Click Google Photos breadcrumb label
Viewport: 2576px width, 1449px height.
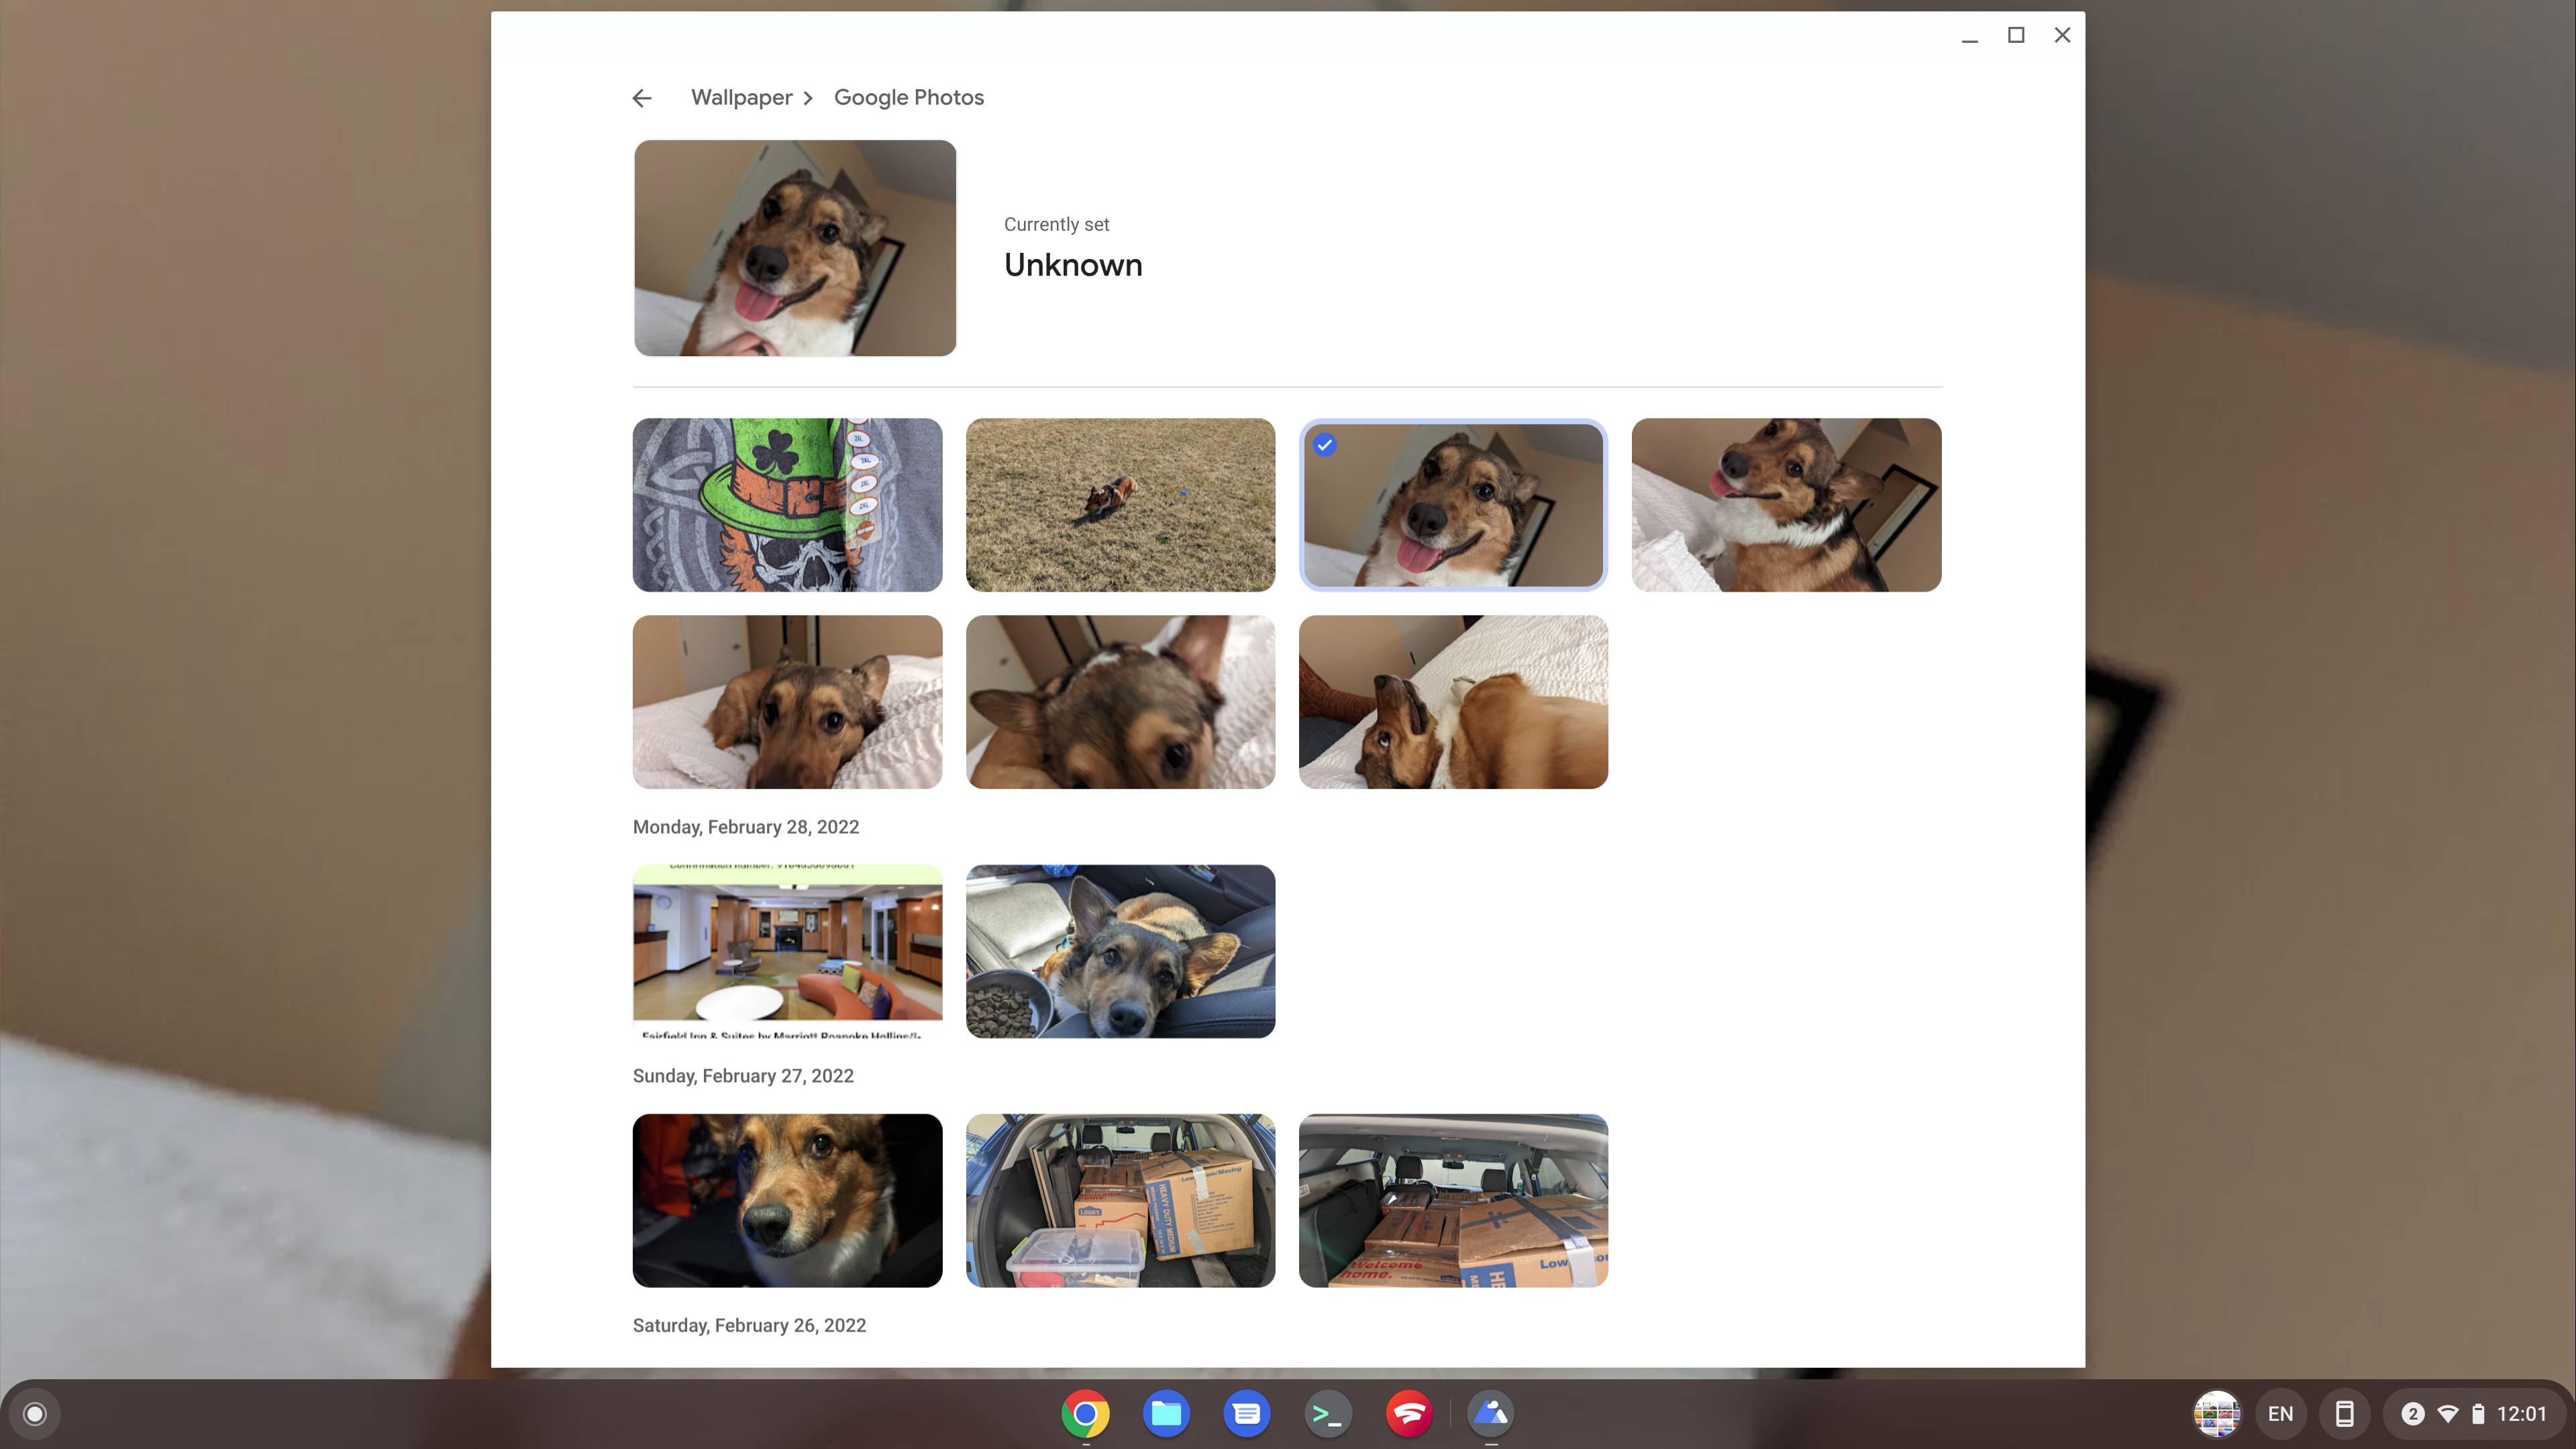point(908,98)
